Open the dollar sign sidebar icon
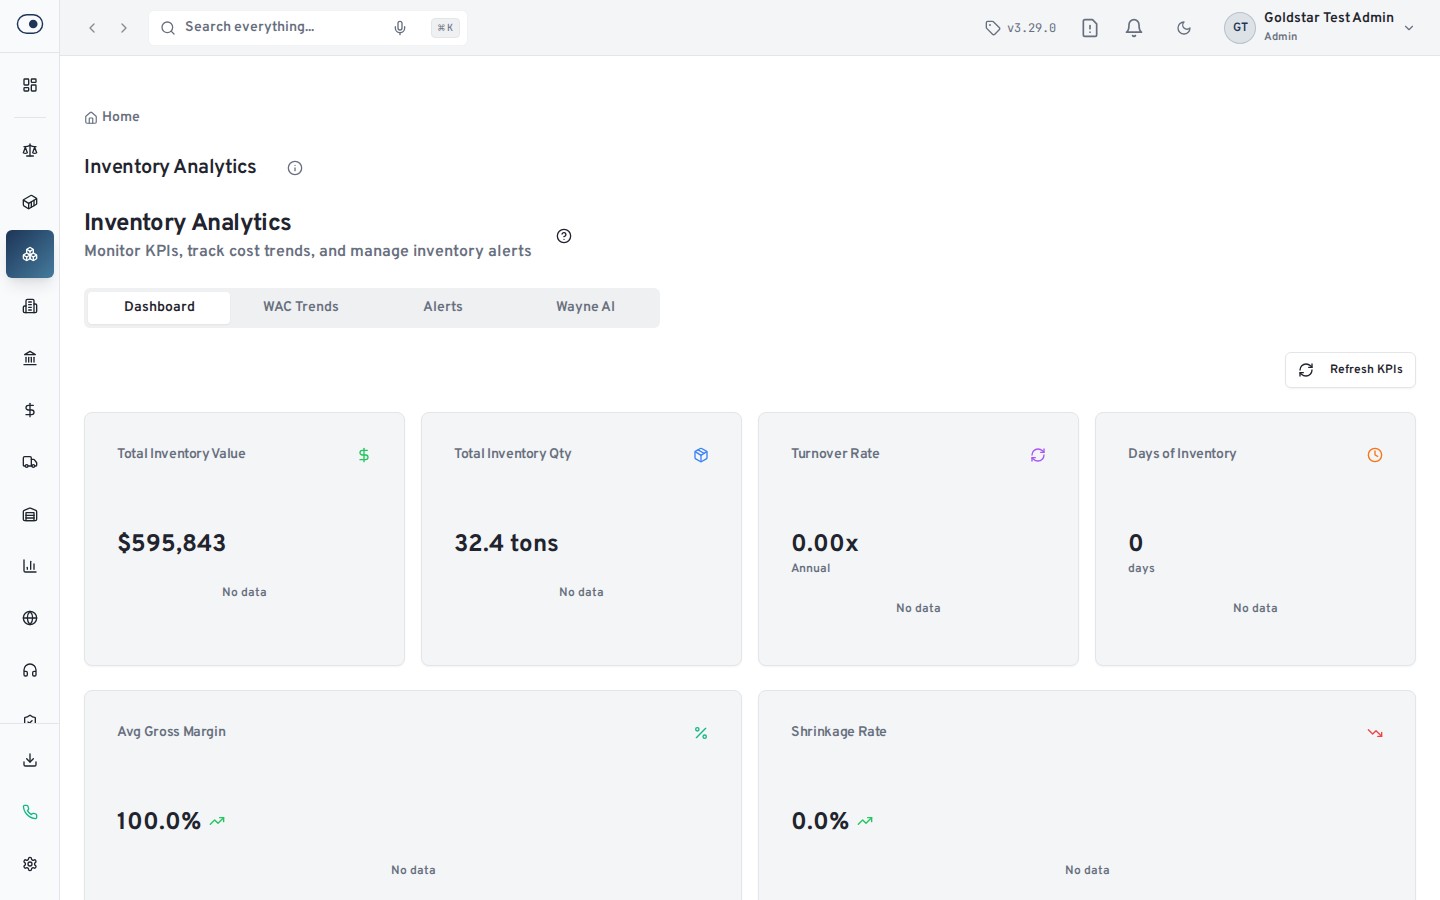The height and width of the screenshot is (900, 1440). [30, 410]
